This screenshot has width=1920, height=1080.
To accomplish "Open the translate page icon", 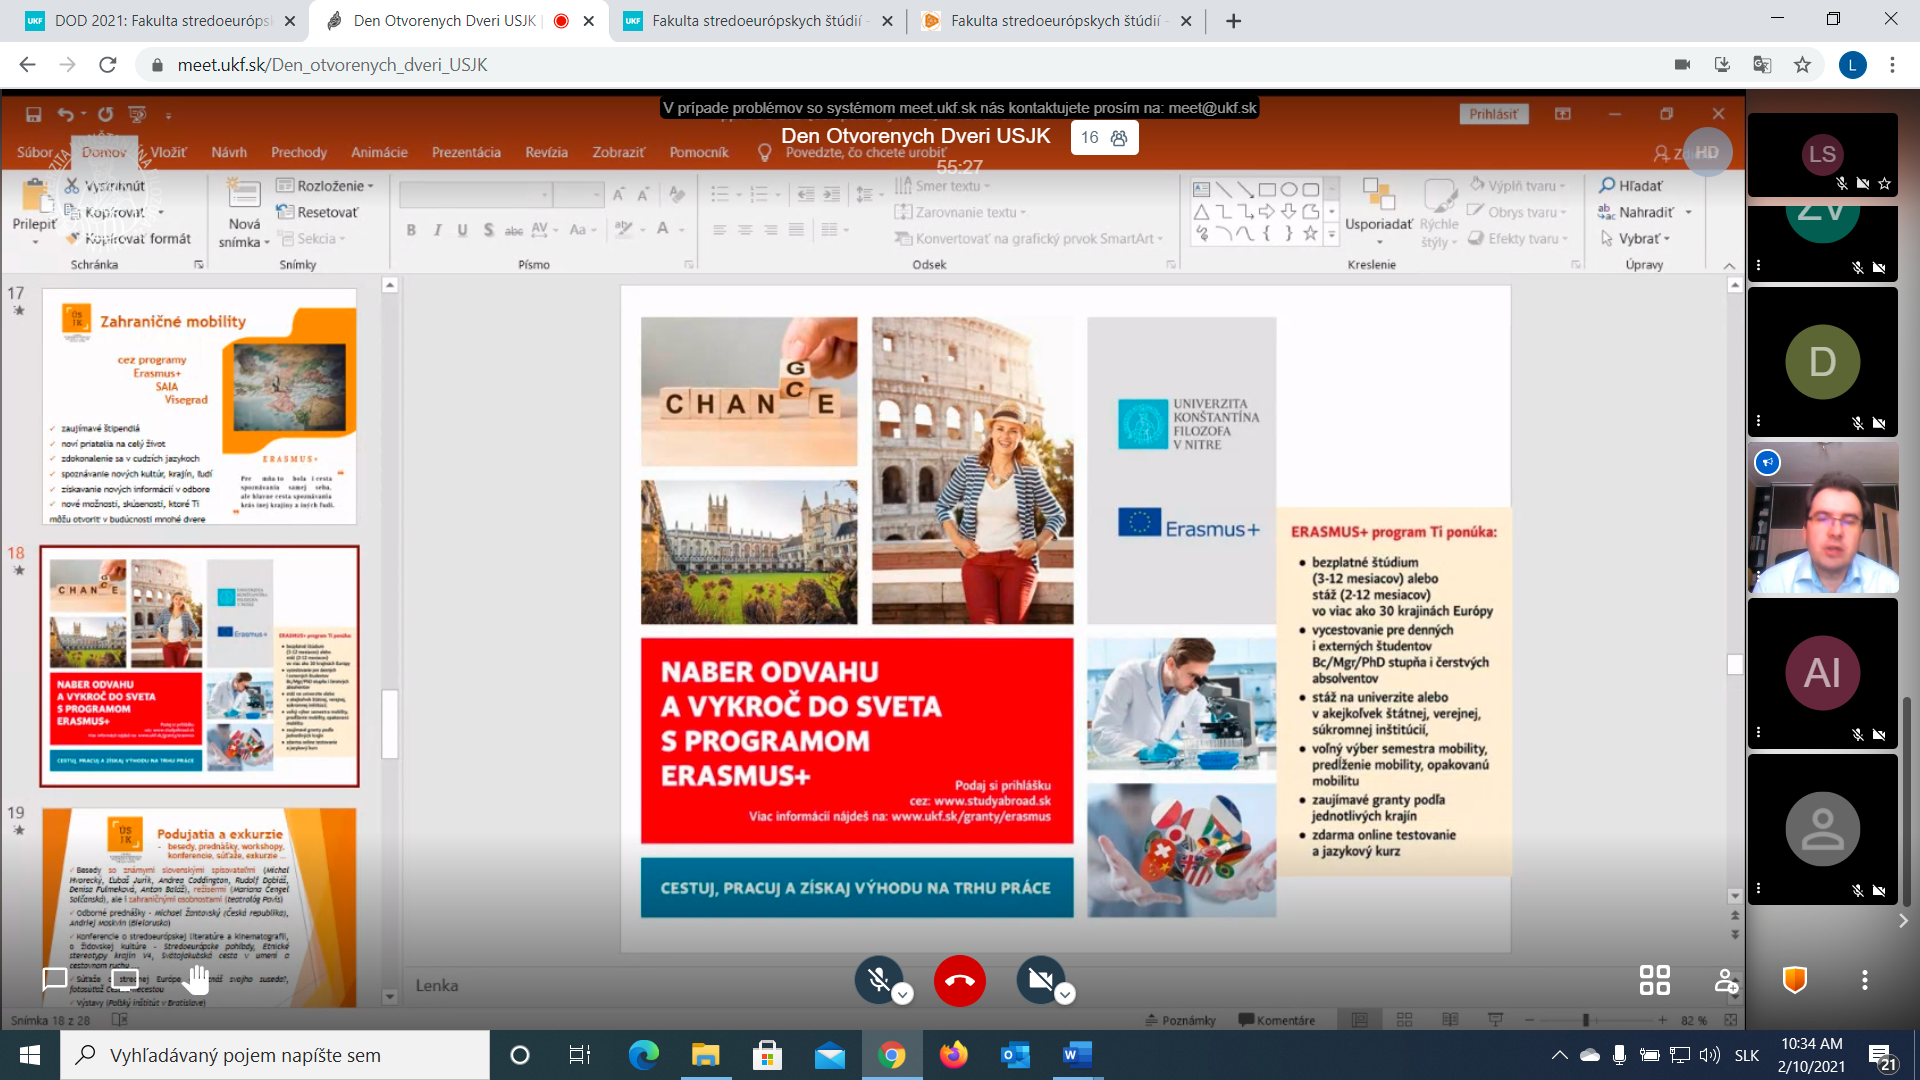I will (x=1762, y=65).
